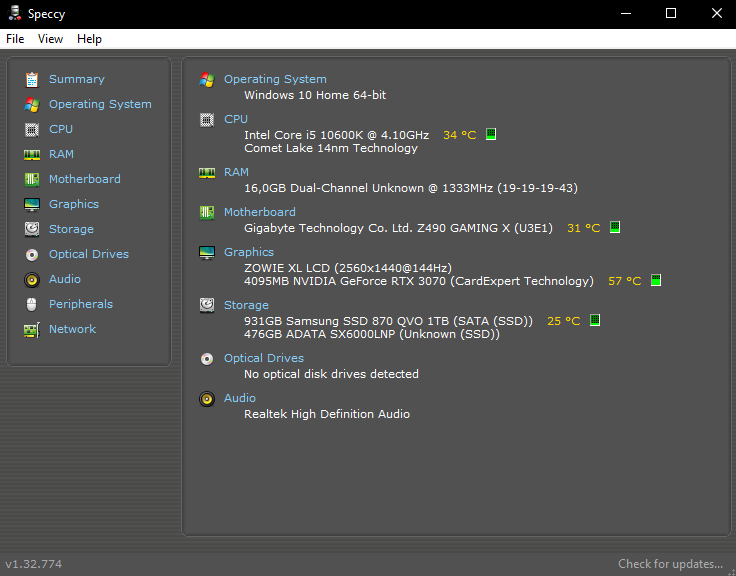Click the Peripherals mouse icon in sidebar

click(x=32, y=304)
